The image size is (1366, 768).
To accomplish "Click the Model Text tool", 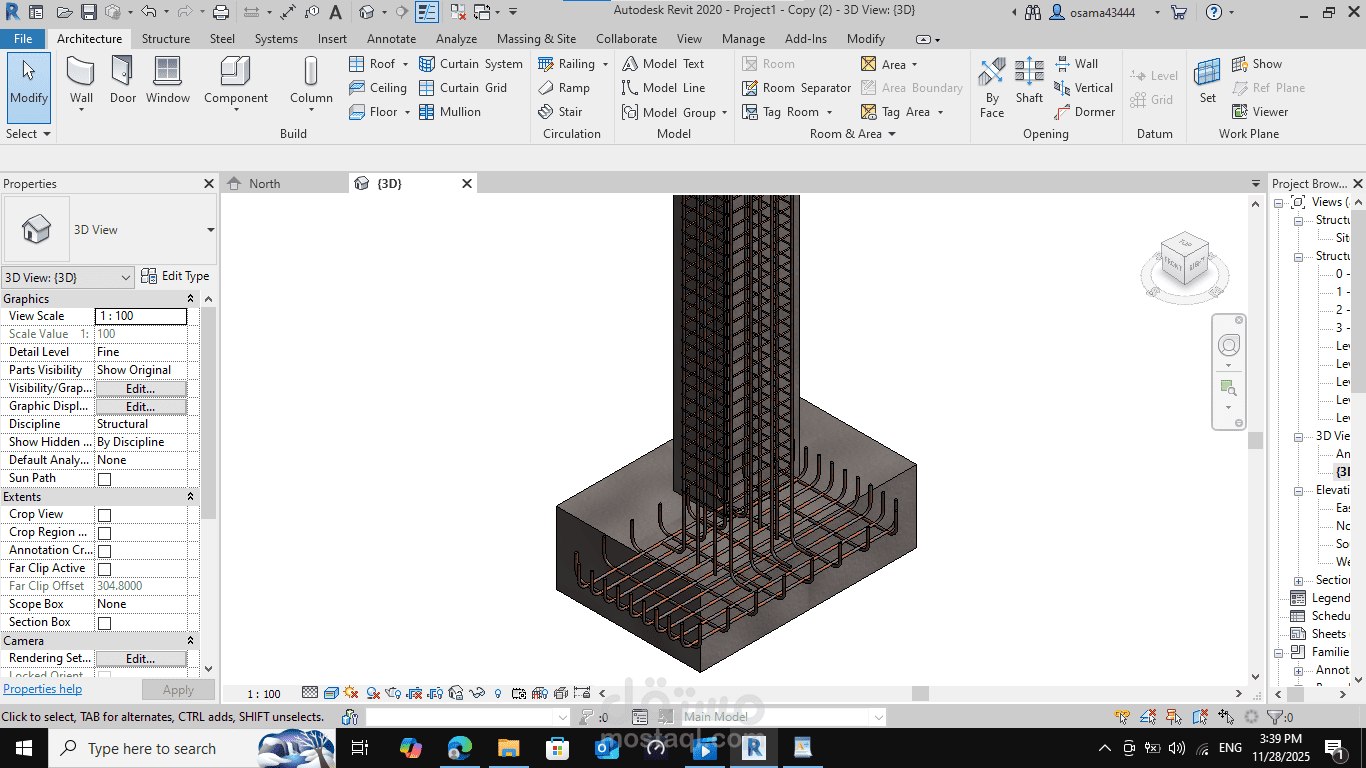I will coord(663,63).
